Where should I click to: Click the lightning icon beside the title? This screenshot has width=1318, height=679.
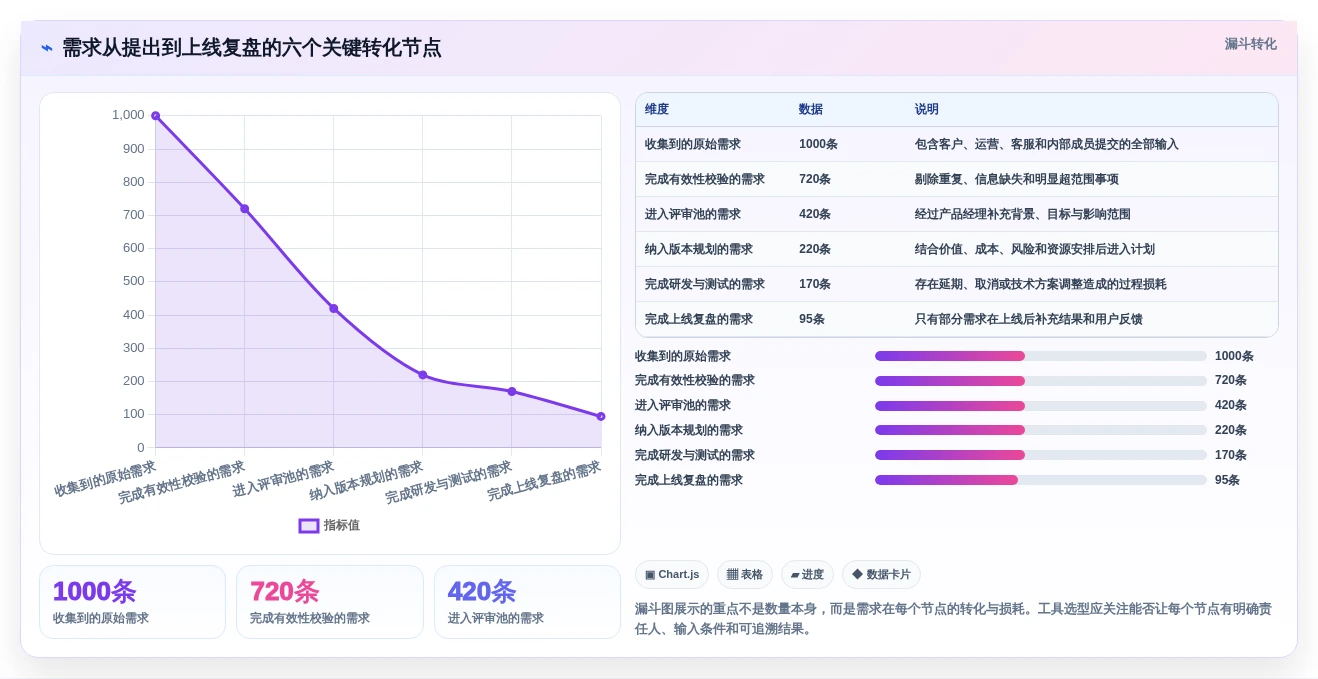47,48
